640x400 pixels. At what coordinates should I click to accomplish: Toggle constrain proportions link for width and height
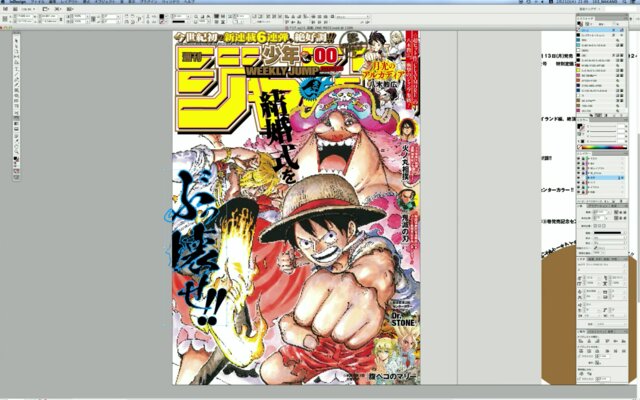[x=60, y=19]
